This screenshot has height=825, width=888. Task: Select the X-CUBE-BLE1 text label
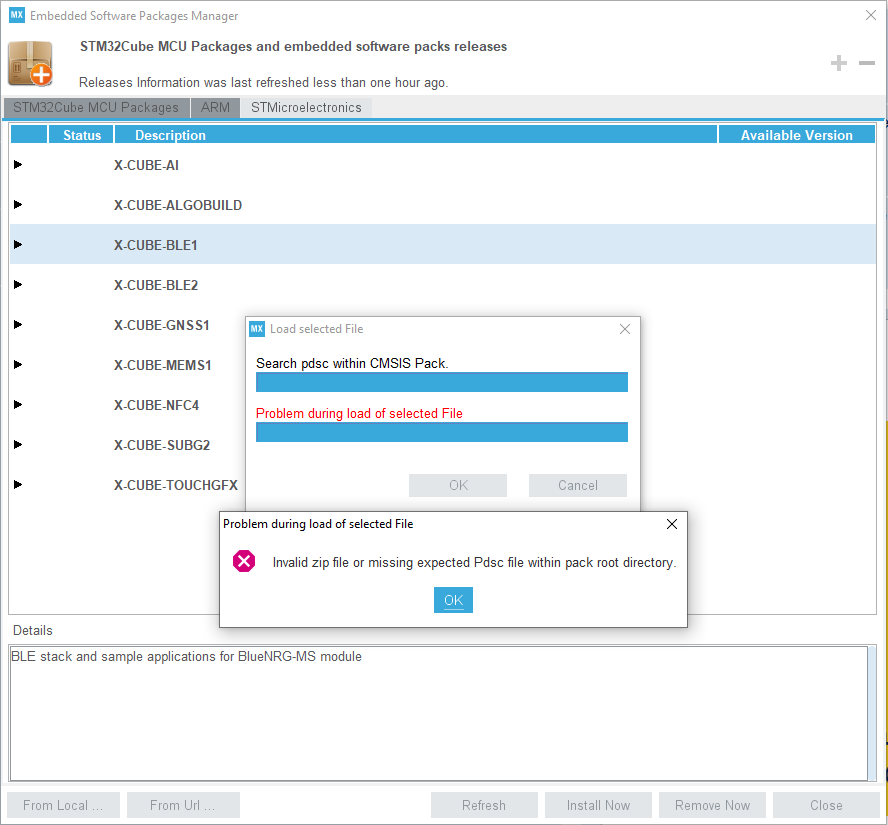click(x=156, y=245)
